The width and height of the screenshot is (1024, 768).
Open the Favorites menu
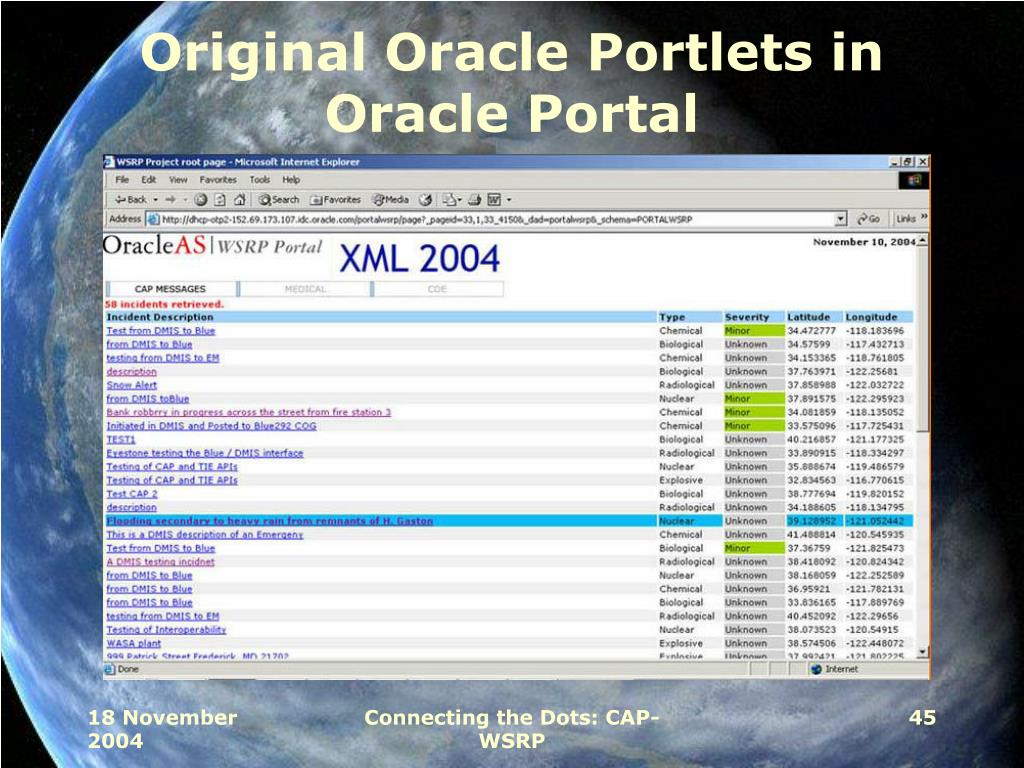(x=218, y=180)
